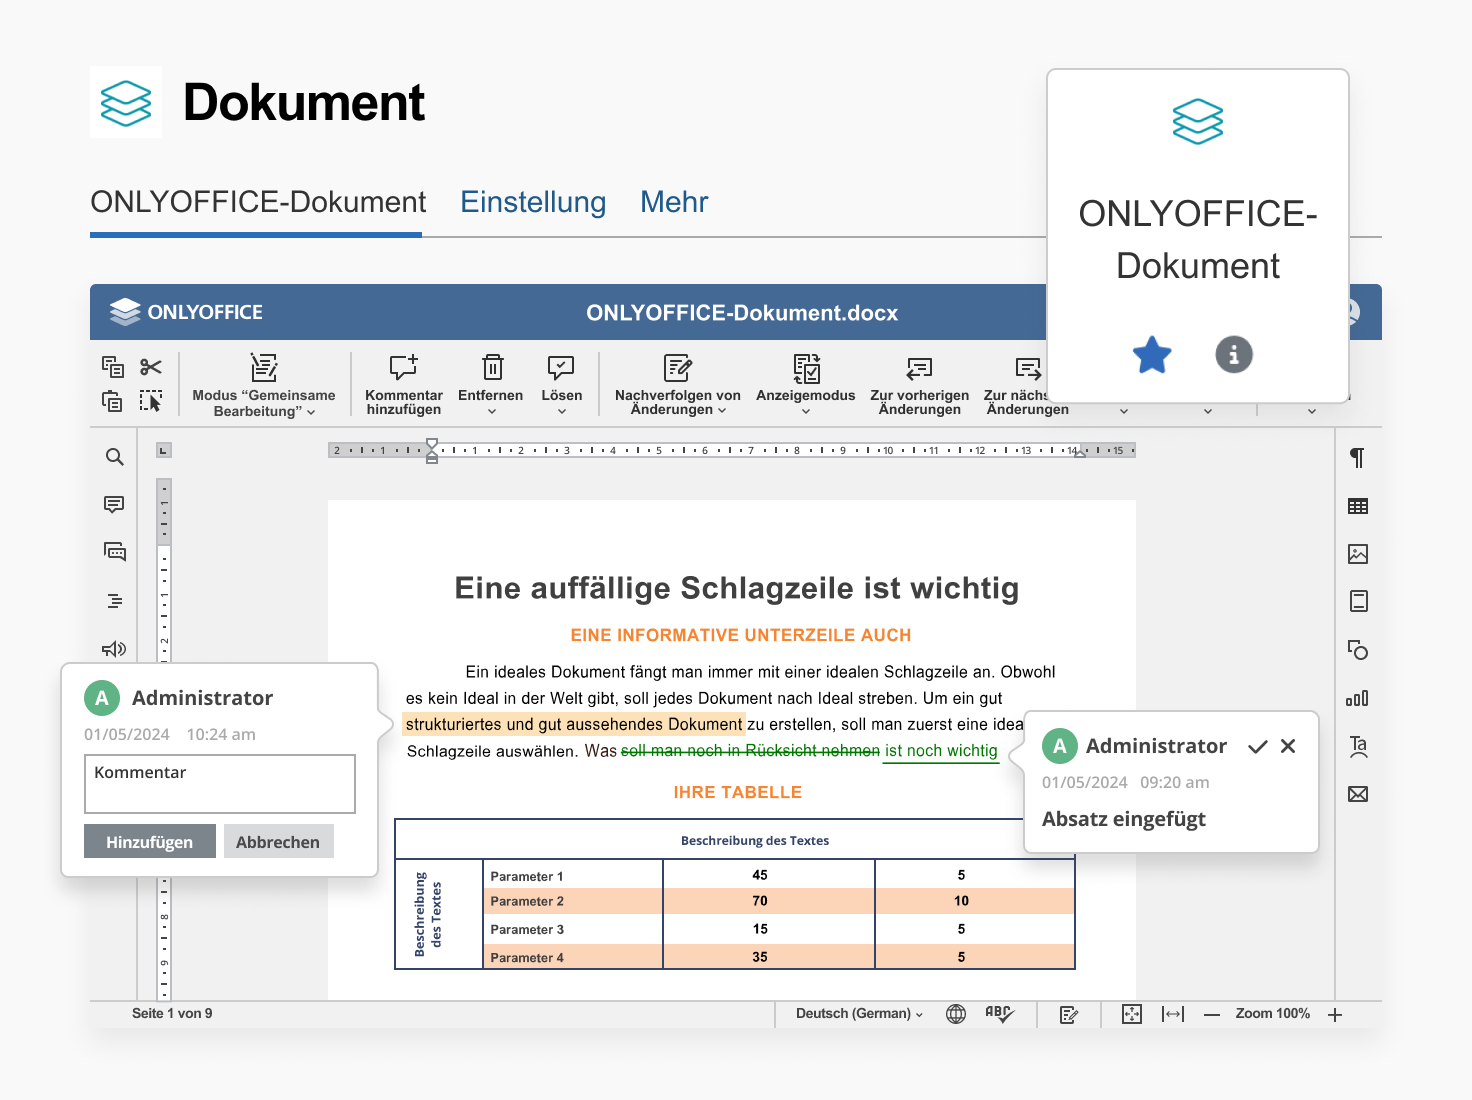The width and height of the screenshot is (1472, 1100).
Task: Open Table settings icon in right sidebar
Action: pos(1358,506)
